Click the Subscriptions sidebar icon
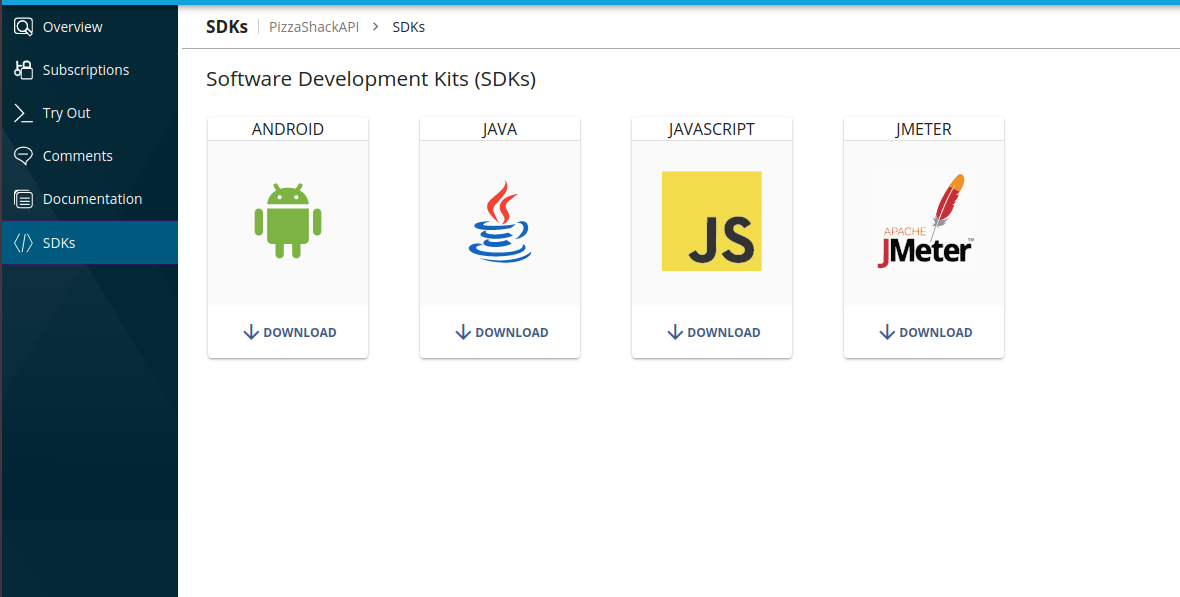Screen dimensions: 1180x597 (23, 70)
